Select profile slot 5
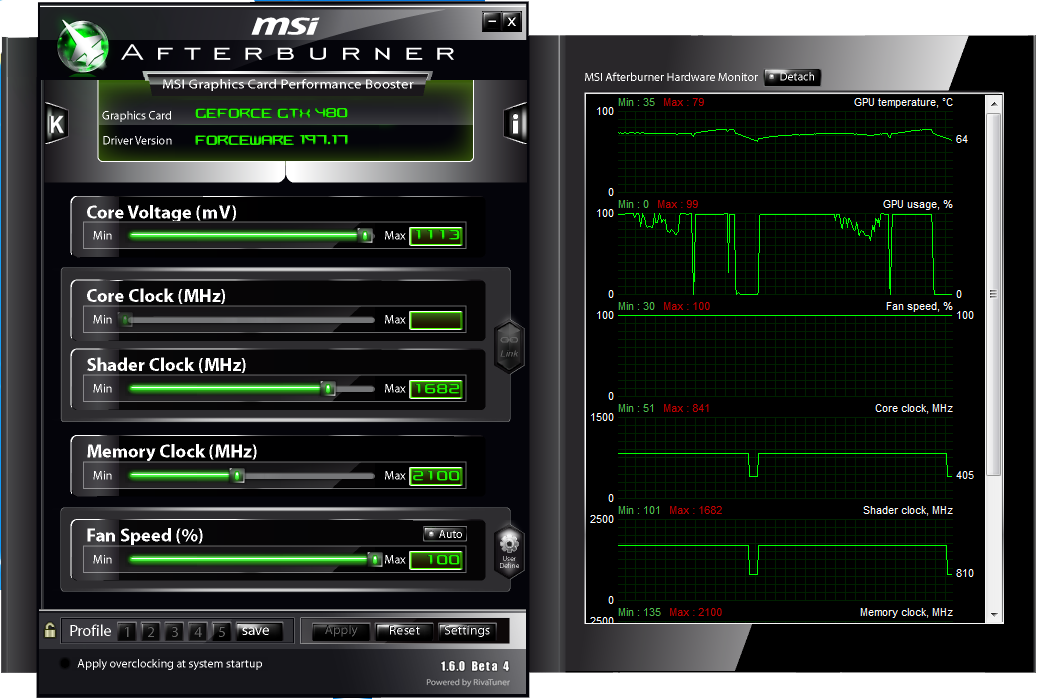The image size is (1037, 699). pos(221,631)
